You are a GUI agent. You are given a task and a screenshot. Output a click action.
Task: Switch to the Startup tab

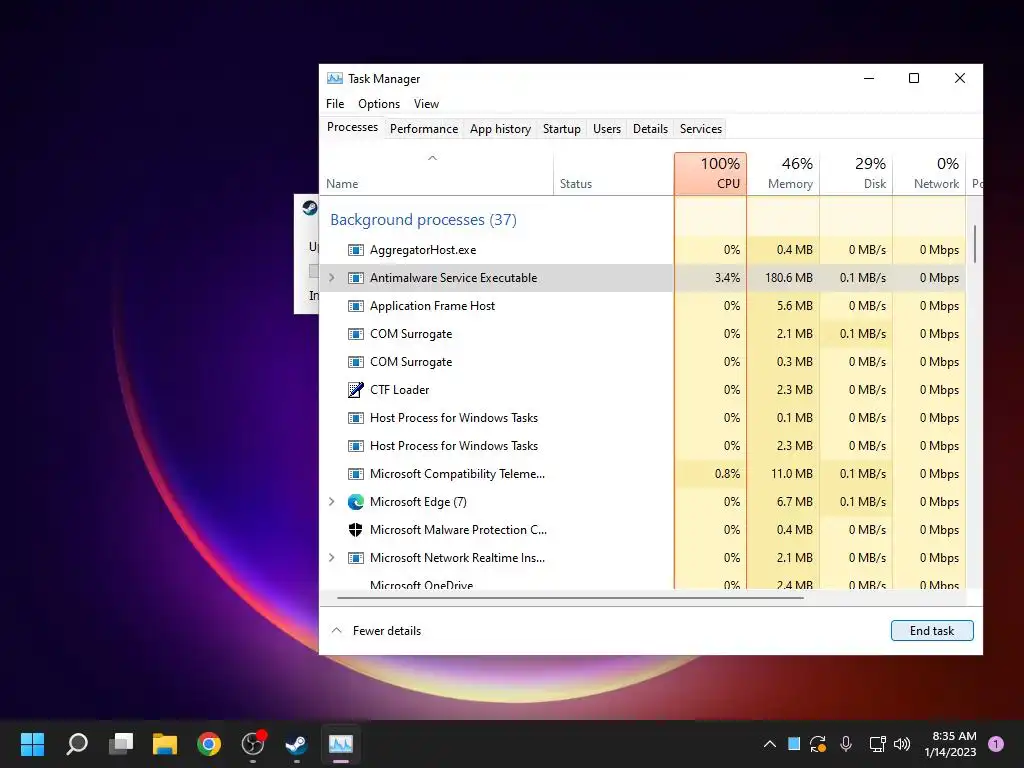[x=562, y=129]
